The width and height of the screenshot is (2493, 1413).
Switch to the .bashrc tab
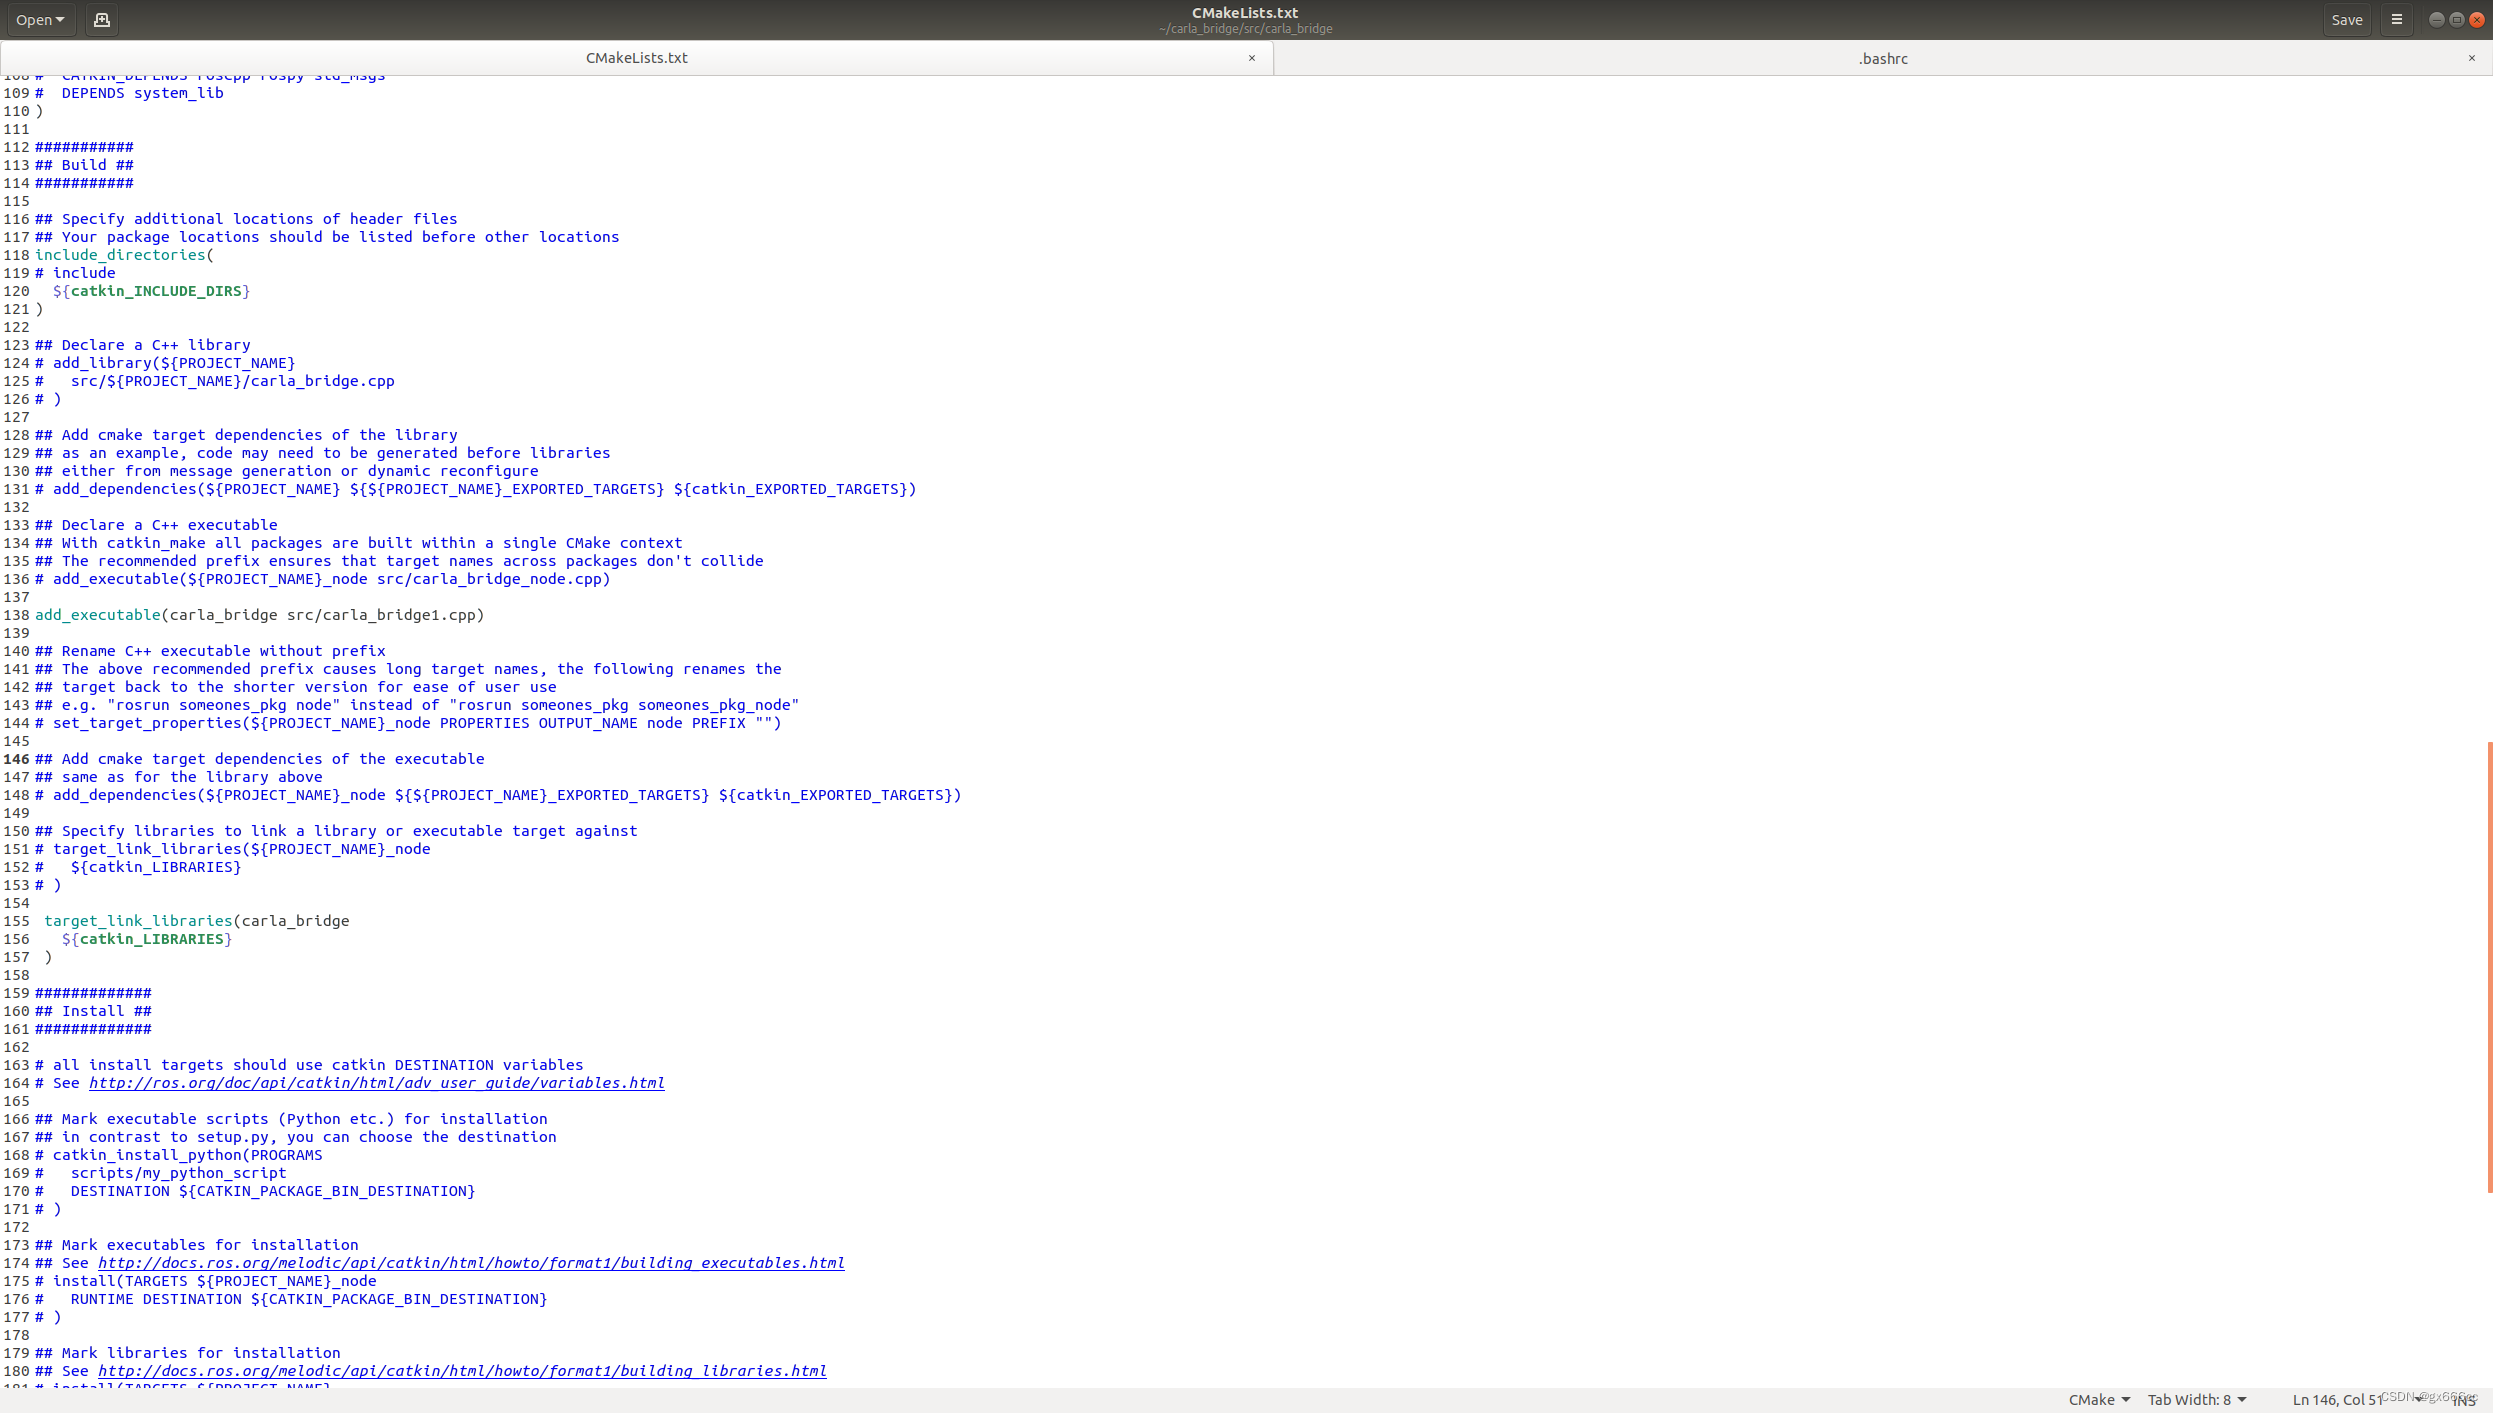point(1882,59)
